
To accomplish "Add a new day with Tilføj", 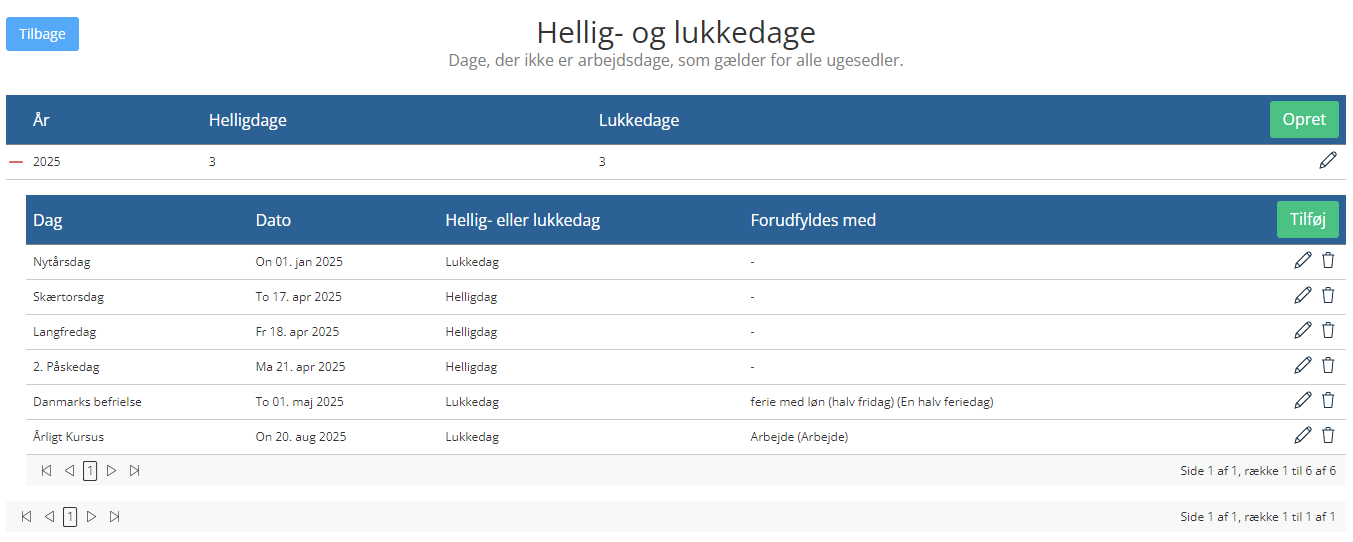I will tap(1308, 220).
